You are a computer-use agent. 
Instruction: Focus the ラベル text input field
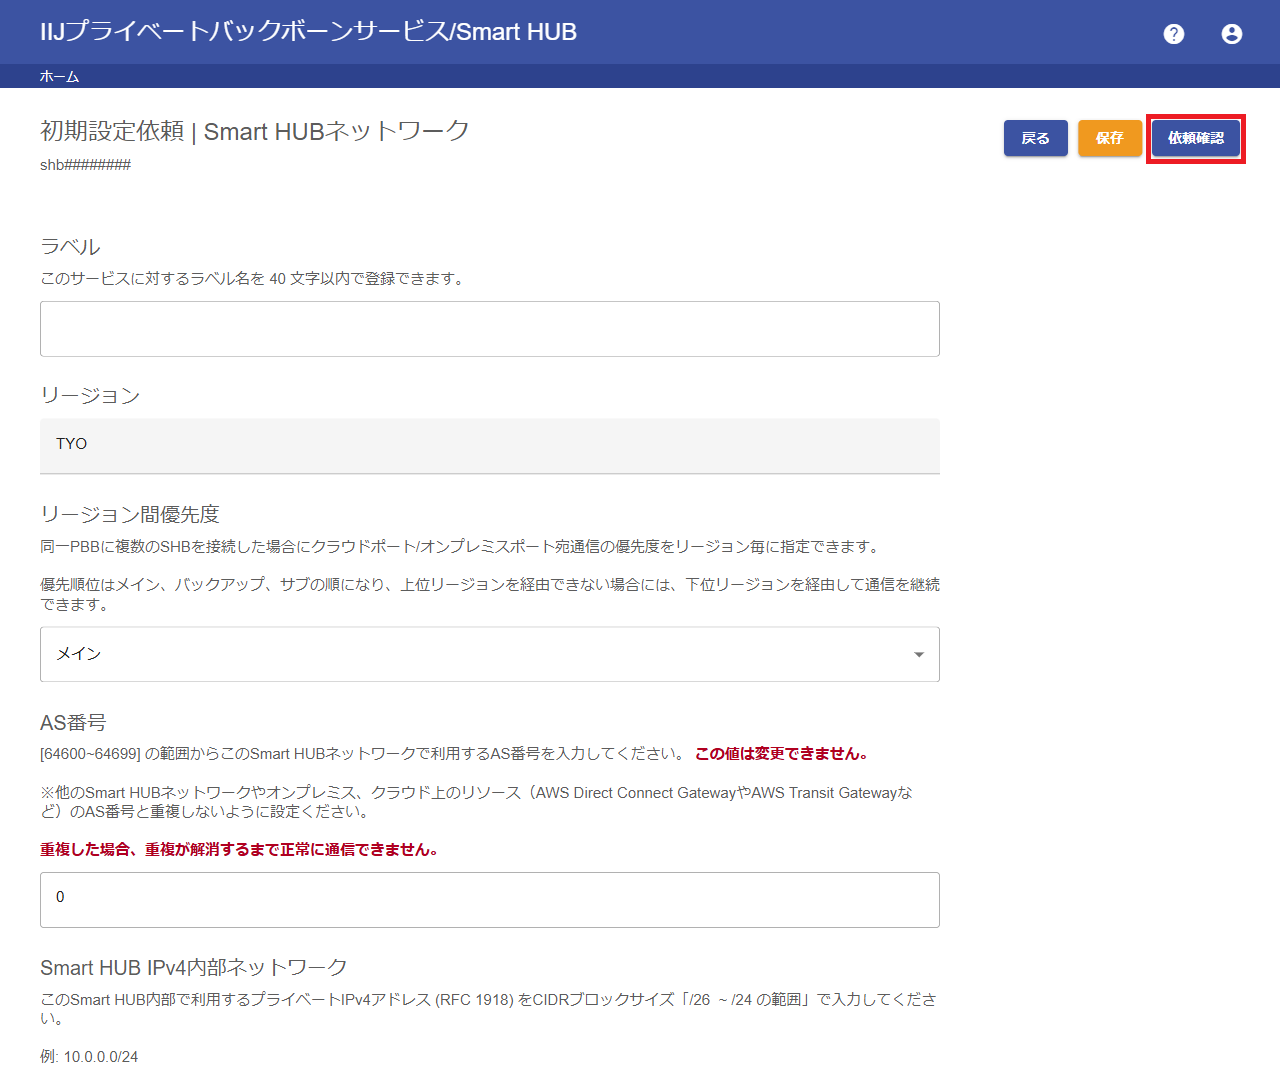click(490, 329)
